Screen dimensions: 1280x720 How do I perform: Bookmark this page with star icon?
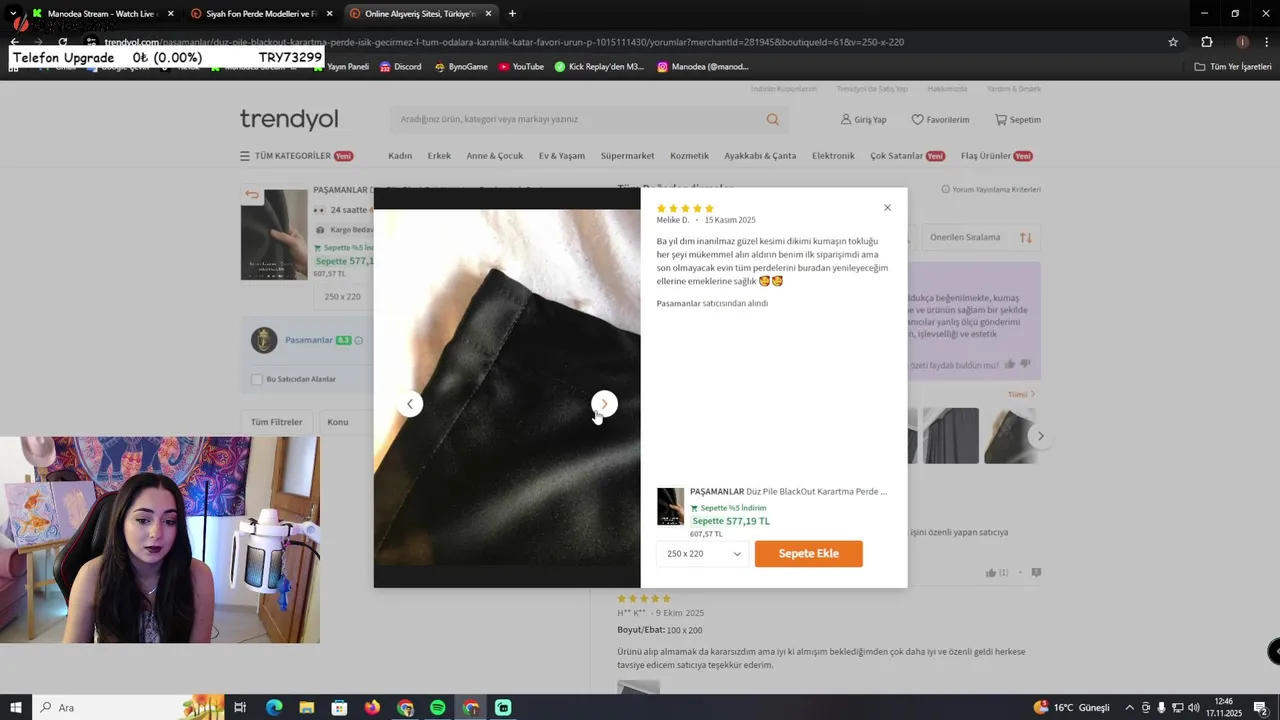tap(1173, 42)
